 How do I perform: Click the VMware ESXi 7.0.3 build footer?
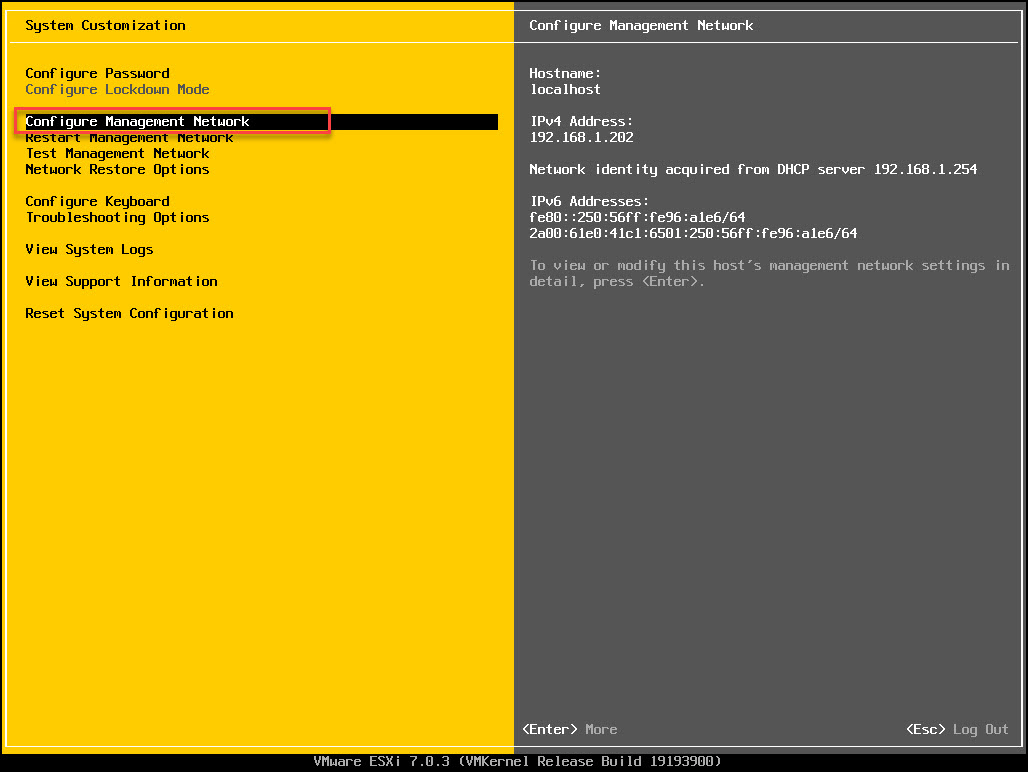pyautogui.click(x=517, y=762)
